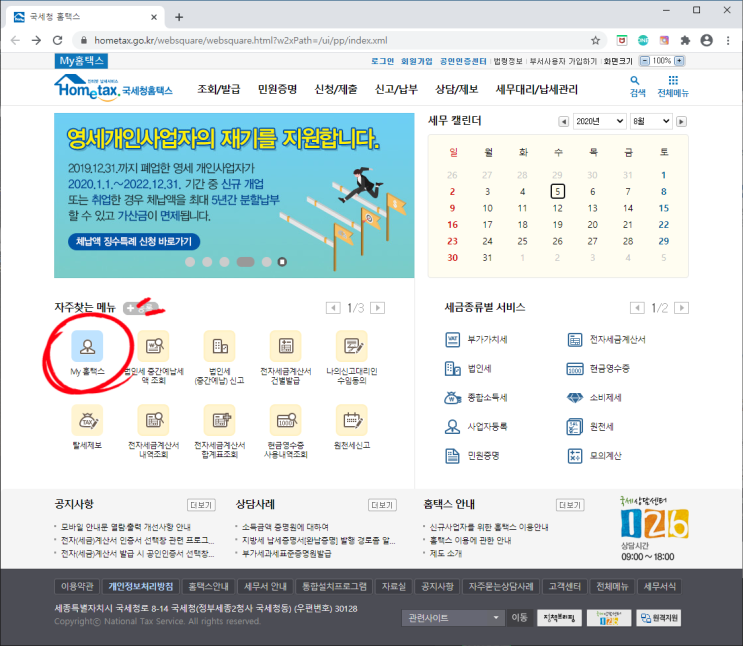The width and height of the screenshot is (743, 646).
Task: Expand the 관련사이트 dropdown
Action: click(x=453, y=618)
